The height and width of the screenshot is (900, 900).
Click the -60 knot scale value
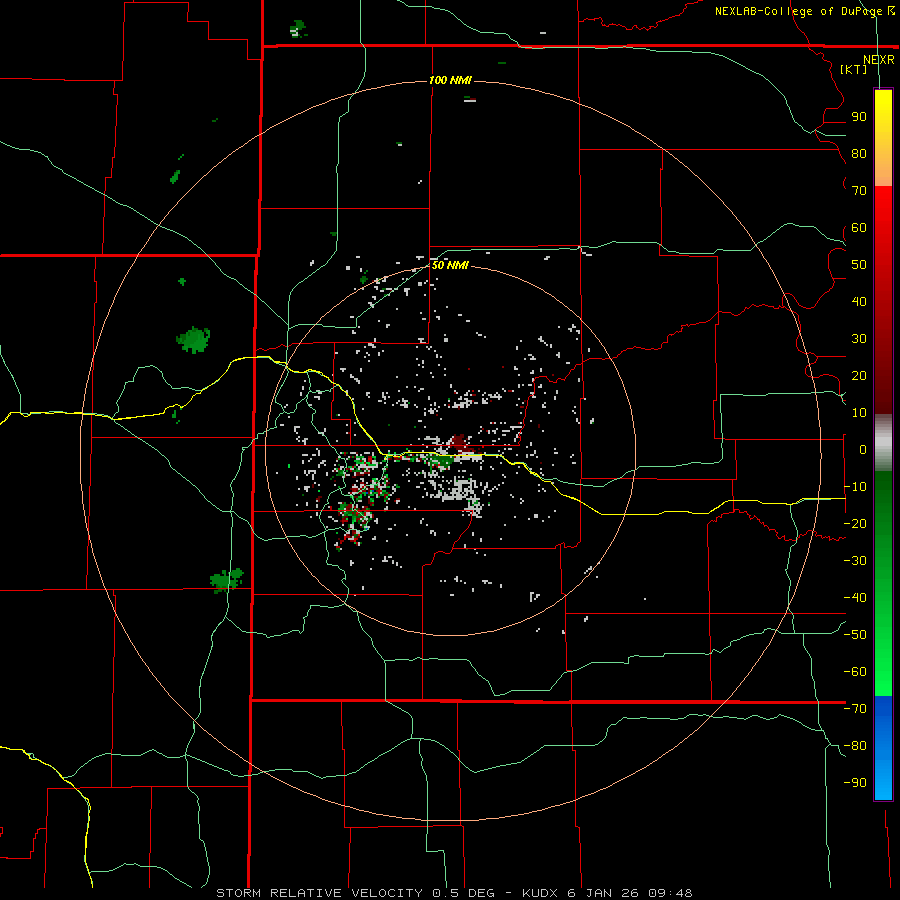[x=855, y=672]
